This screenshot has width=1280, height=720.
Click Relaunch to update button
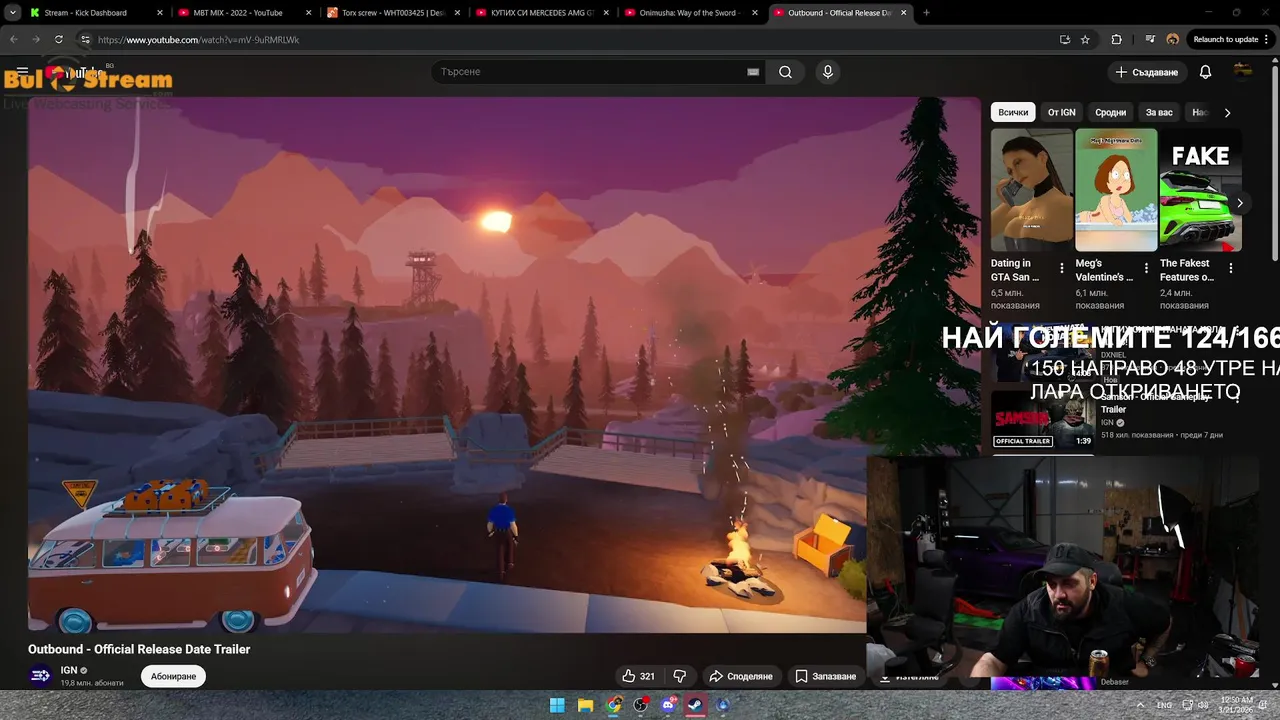1232,39
